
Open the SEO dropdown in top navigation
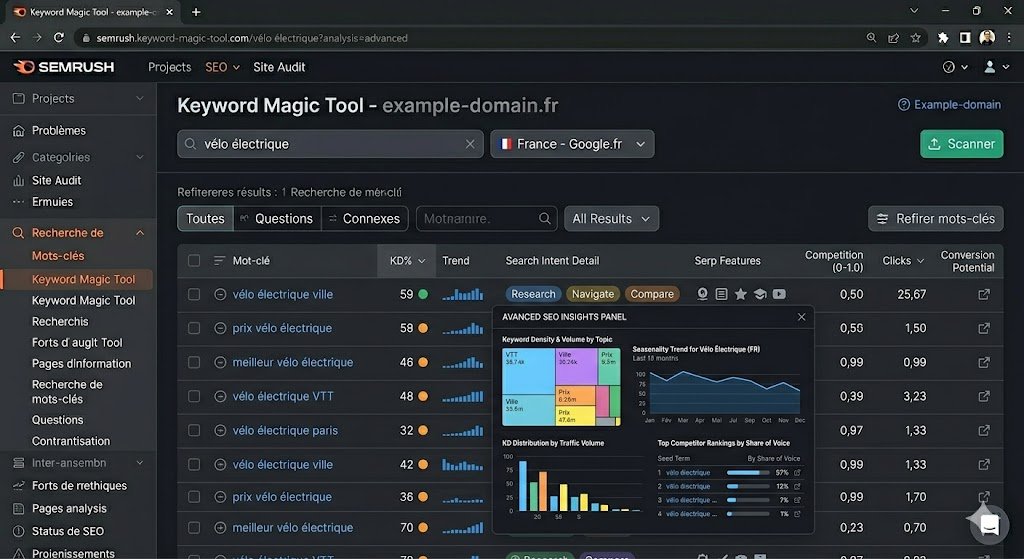[222, 67]
